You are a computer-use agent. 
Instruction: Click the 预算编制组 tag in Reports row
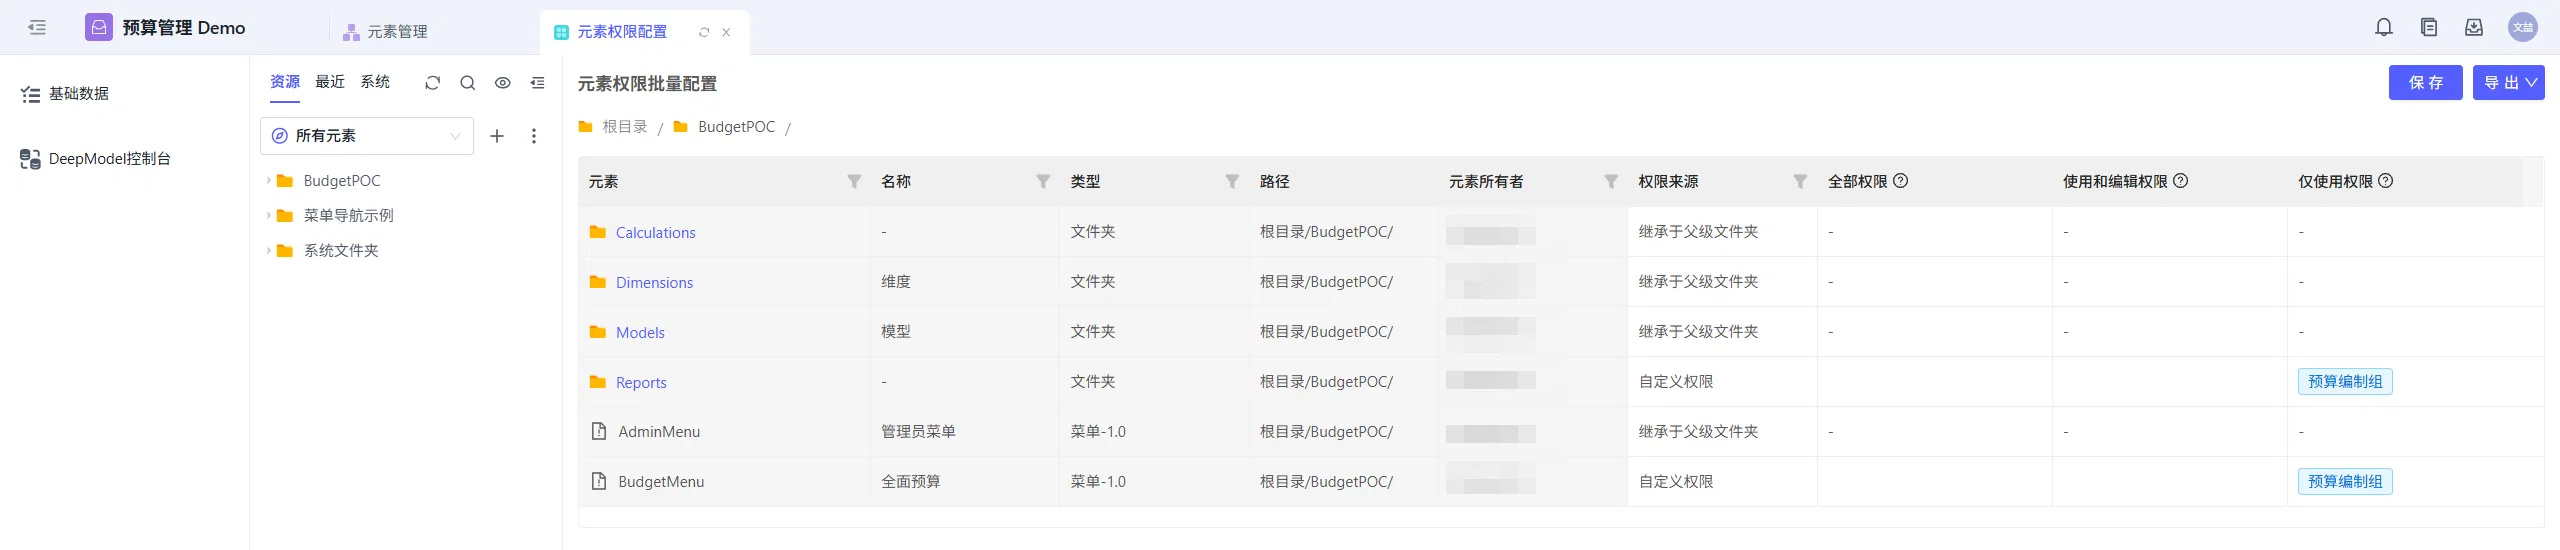pyautogui.click(x=2345, y=381)
